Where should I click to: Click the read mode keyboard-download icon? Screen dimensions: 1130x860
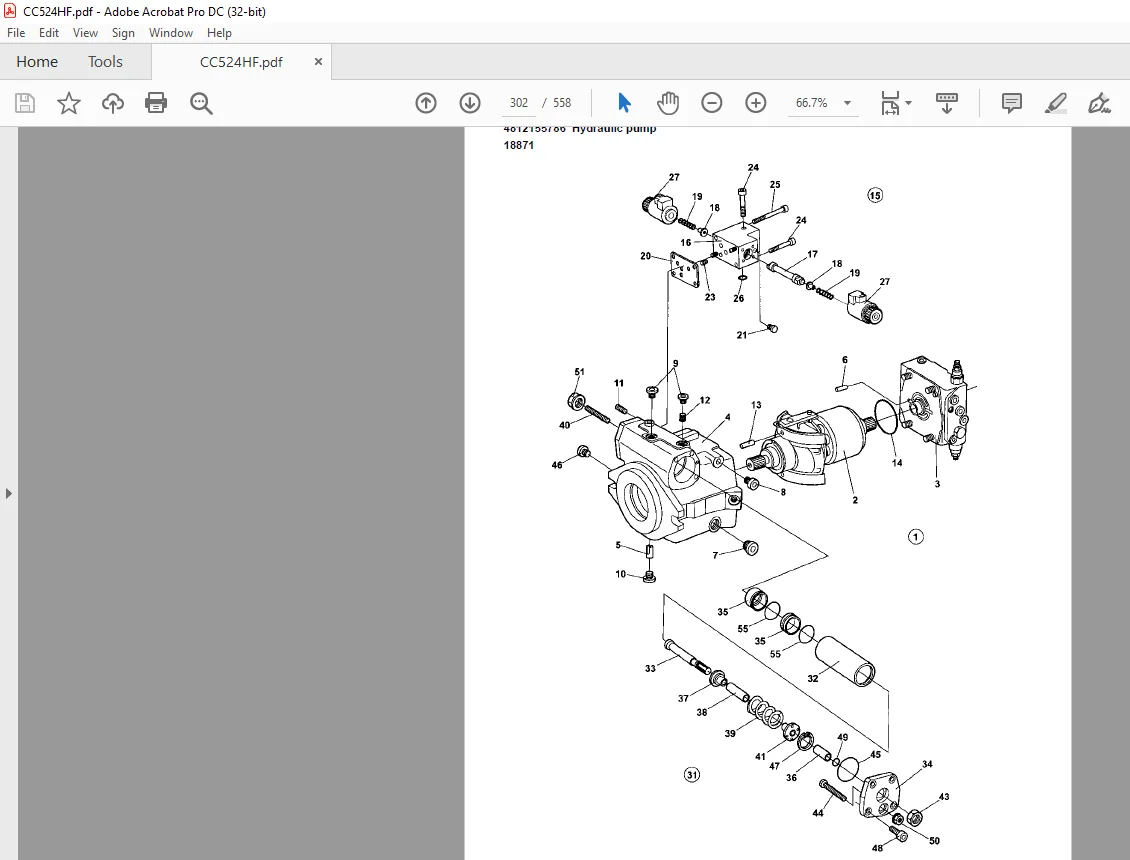(946, 103)
